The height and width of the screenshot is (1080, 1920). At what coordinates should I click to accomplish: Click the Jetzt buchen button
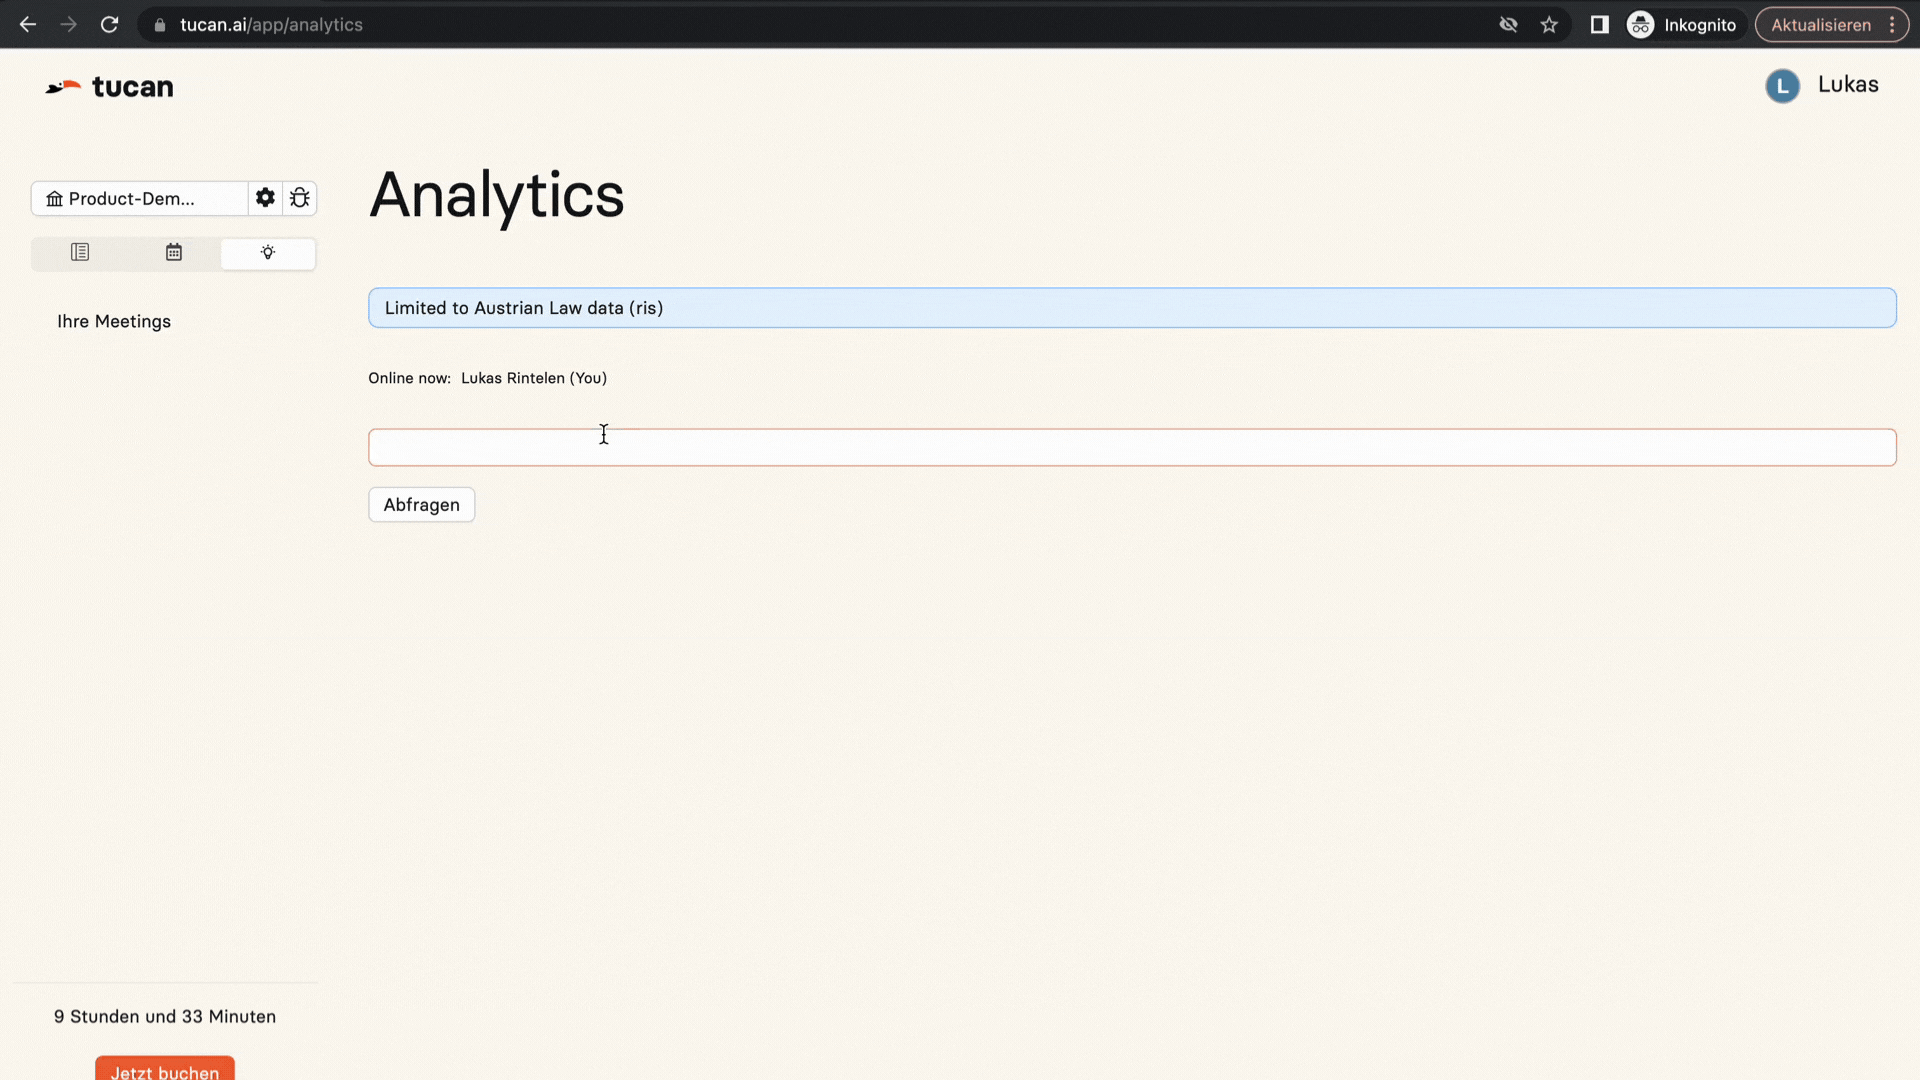165,1070
